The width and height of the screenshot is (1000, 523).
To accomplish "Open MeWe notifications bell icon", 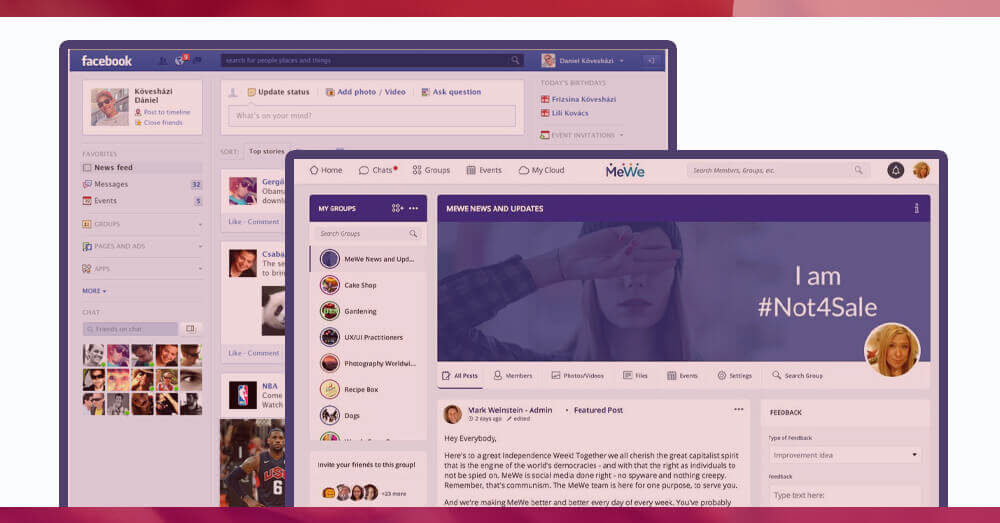I will (x=895, y=170).
